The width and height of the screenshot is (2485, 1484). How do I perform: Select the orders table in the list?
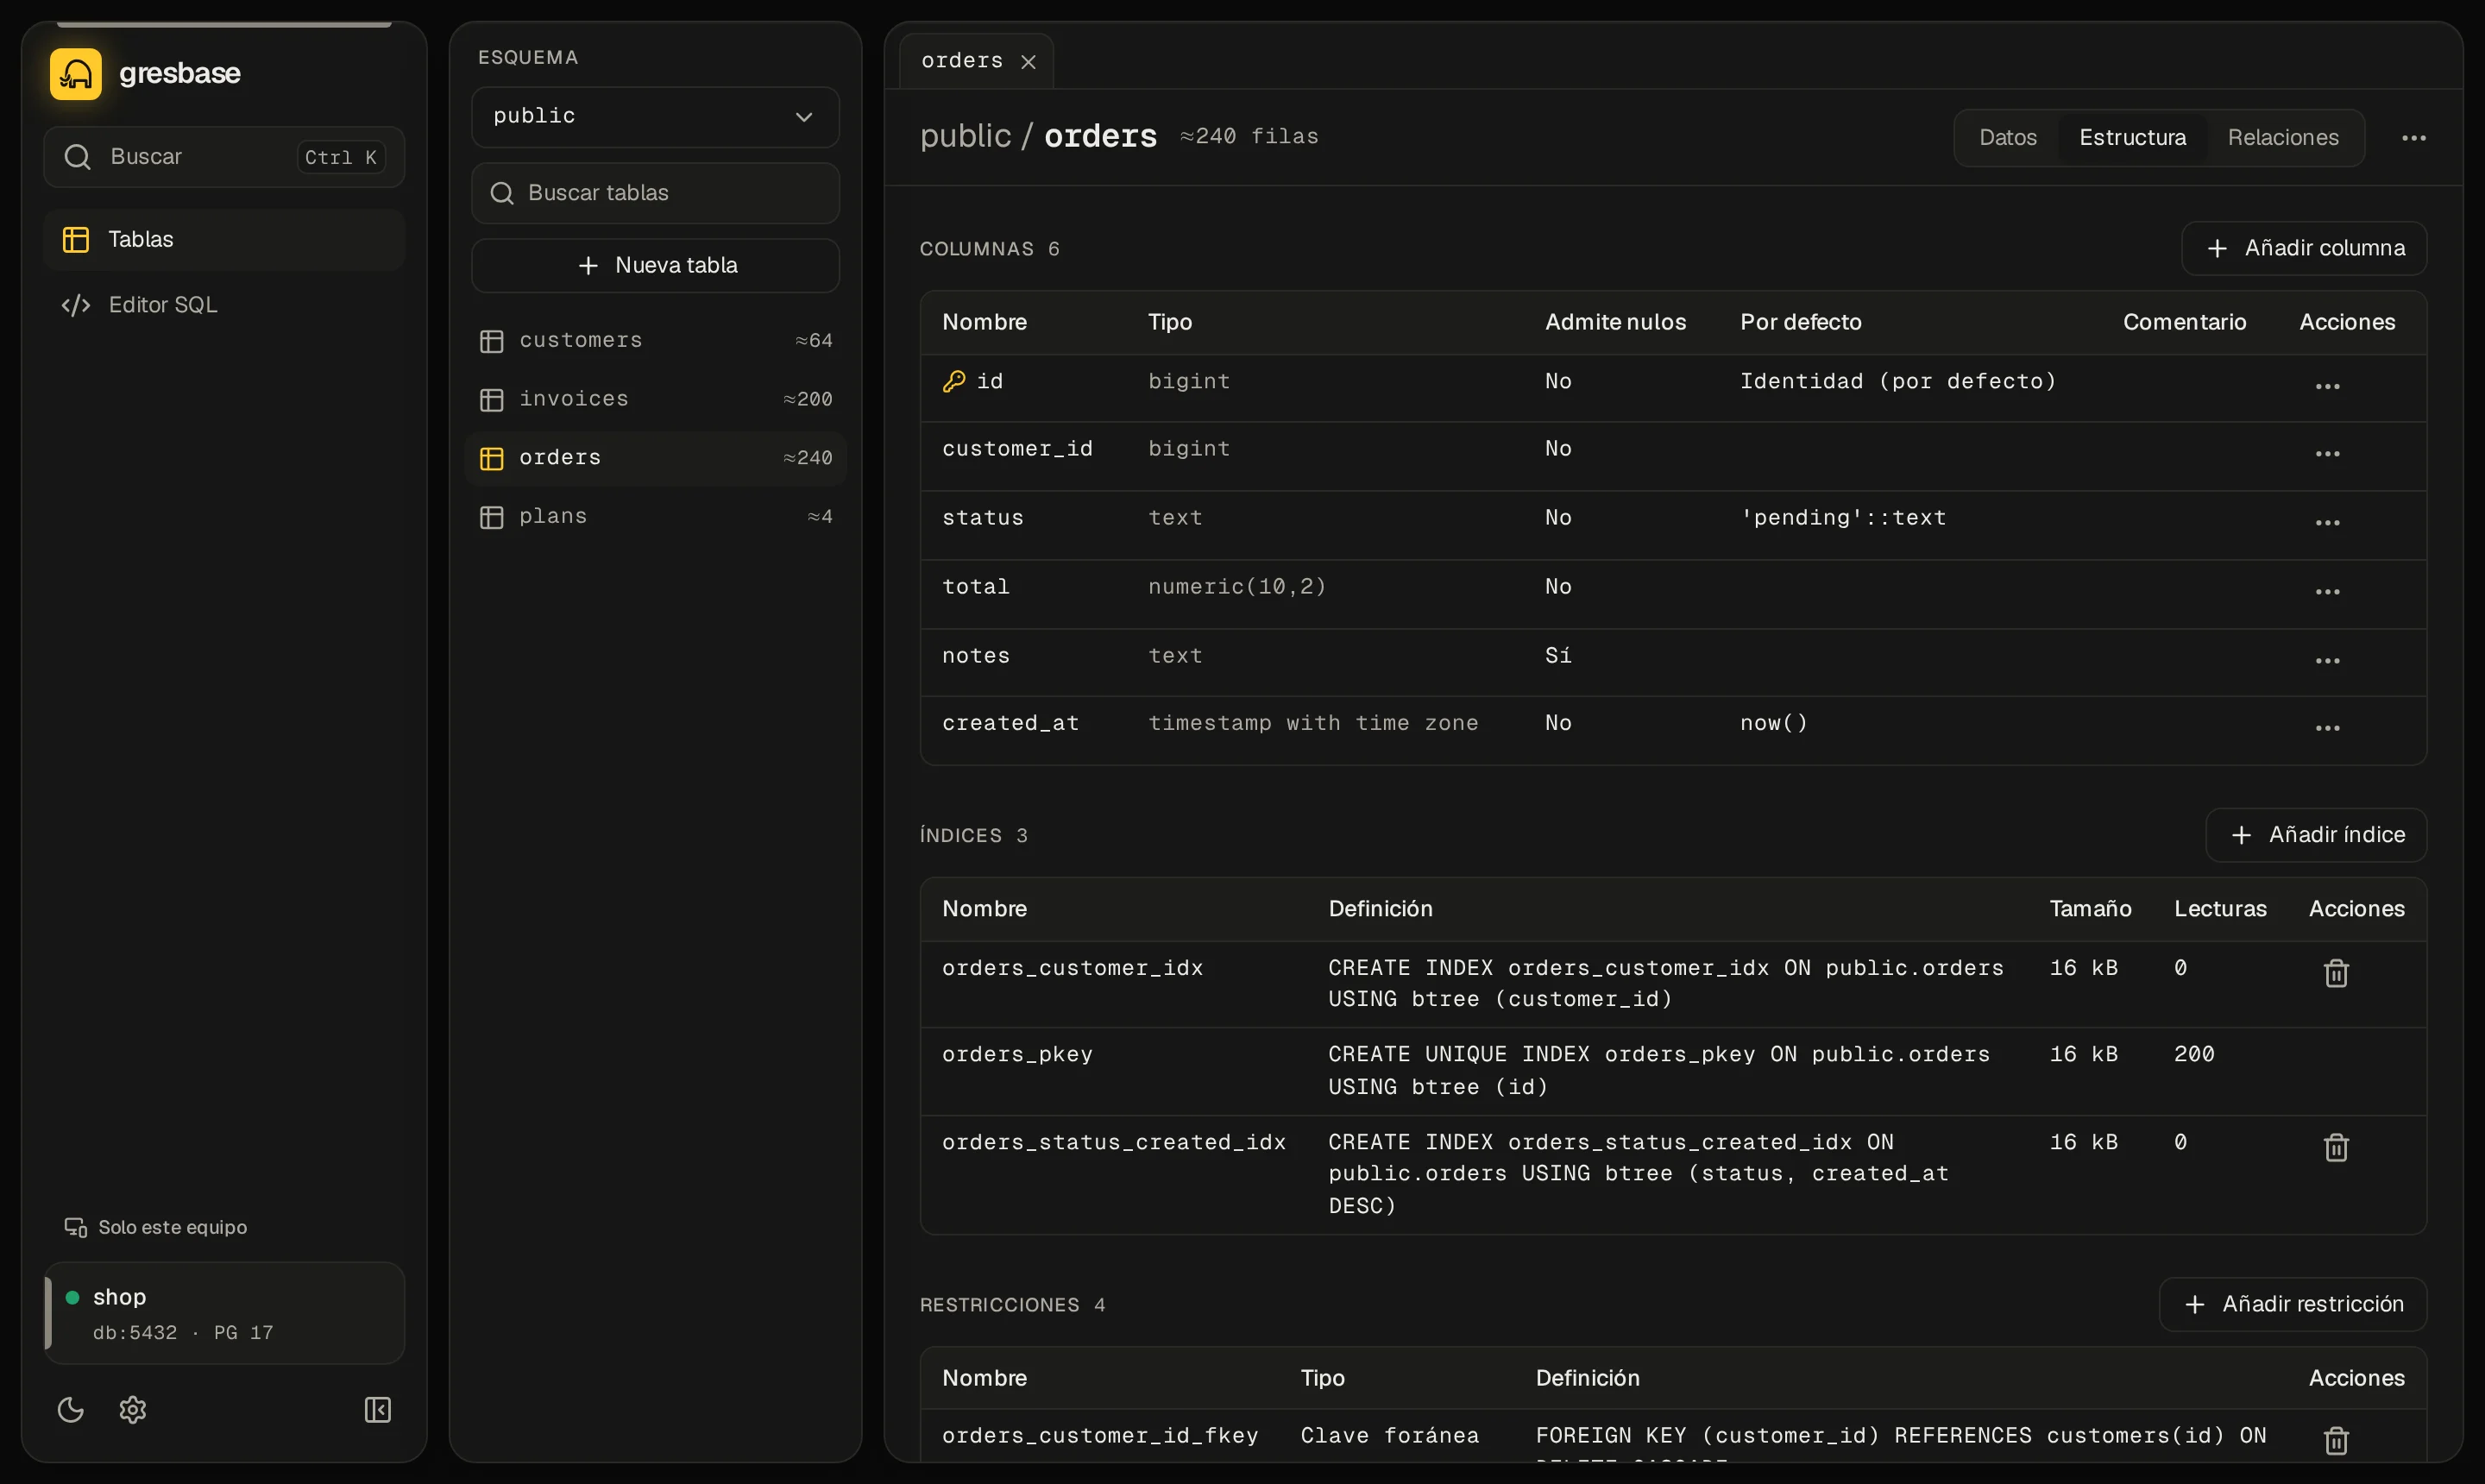click(655, 458)
